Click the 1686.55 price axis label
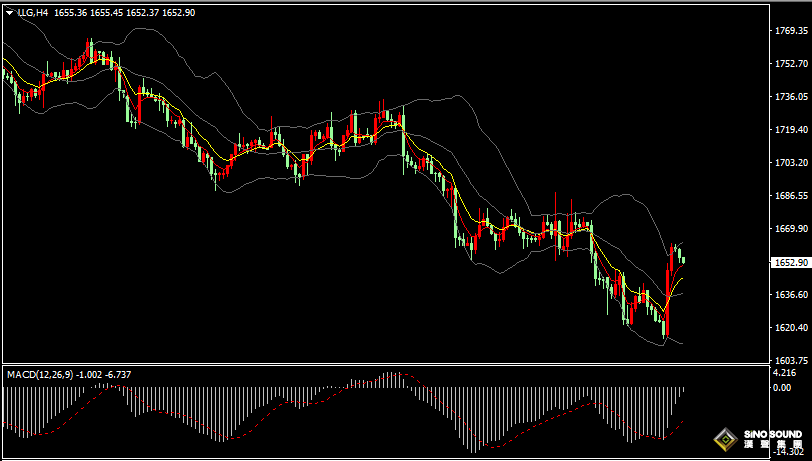812x461 pixels. point(791,196)
